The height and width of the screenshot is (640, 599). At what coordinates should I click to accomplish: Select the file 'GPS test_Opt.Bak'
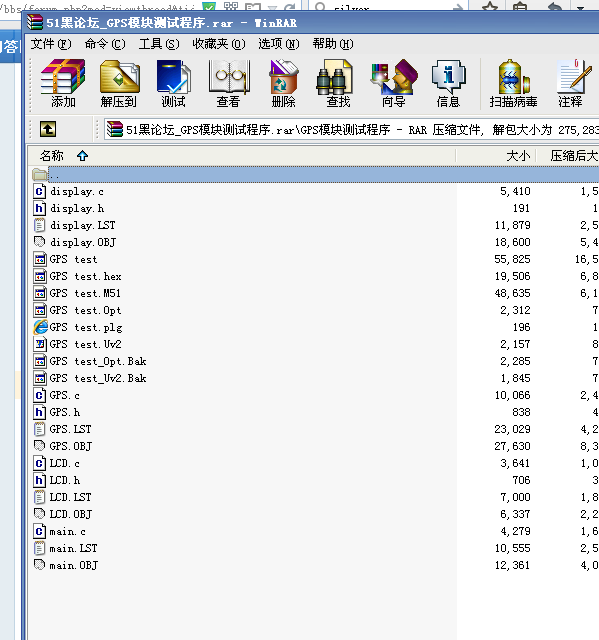pos(98,362)
